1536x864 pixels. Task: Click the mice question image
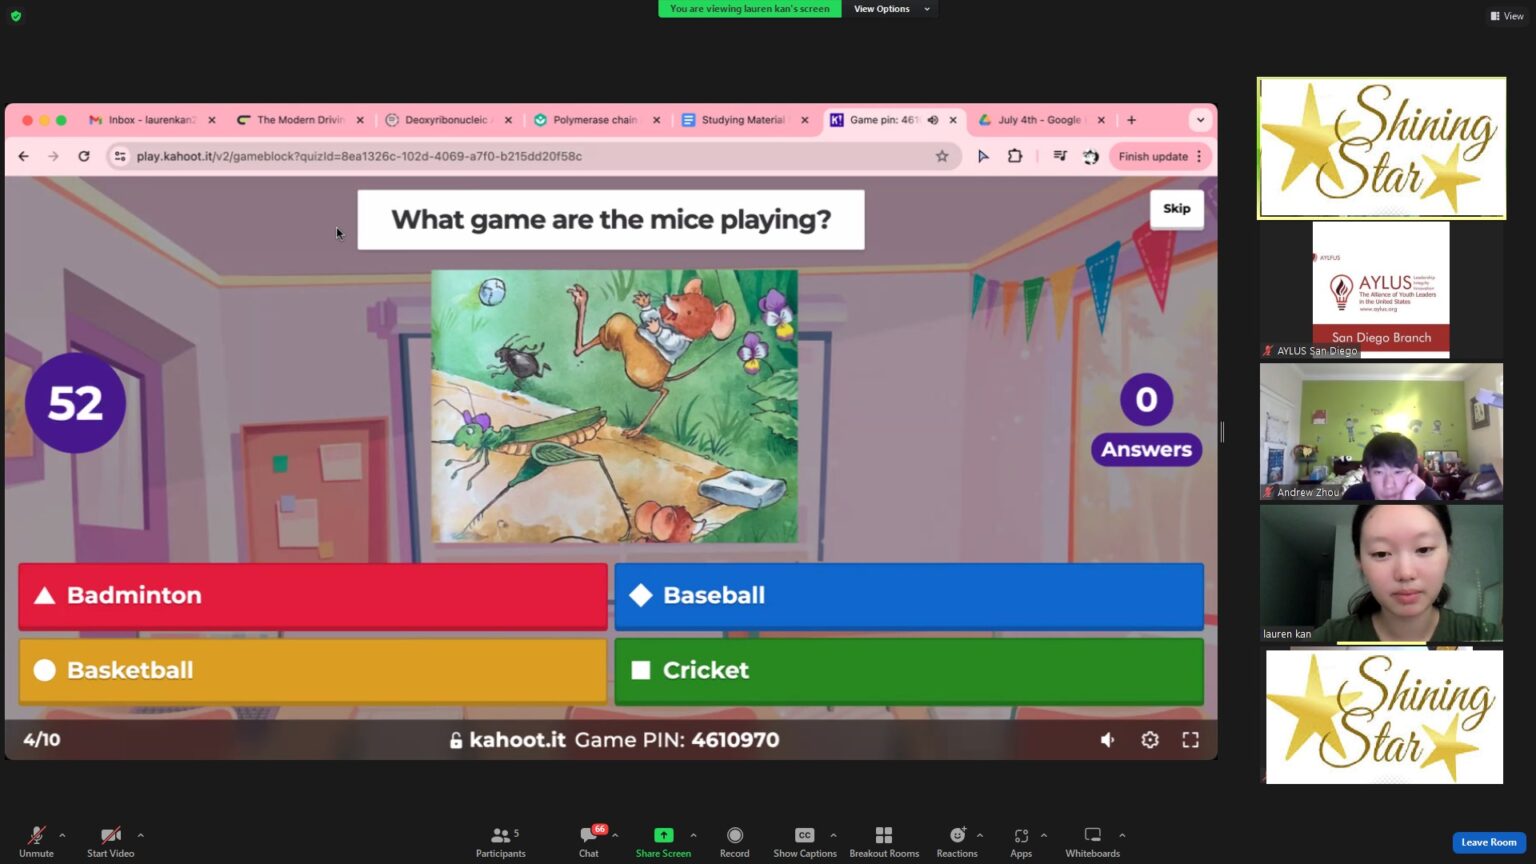tap(614, 406)
